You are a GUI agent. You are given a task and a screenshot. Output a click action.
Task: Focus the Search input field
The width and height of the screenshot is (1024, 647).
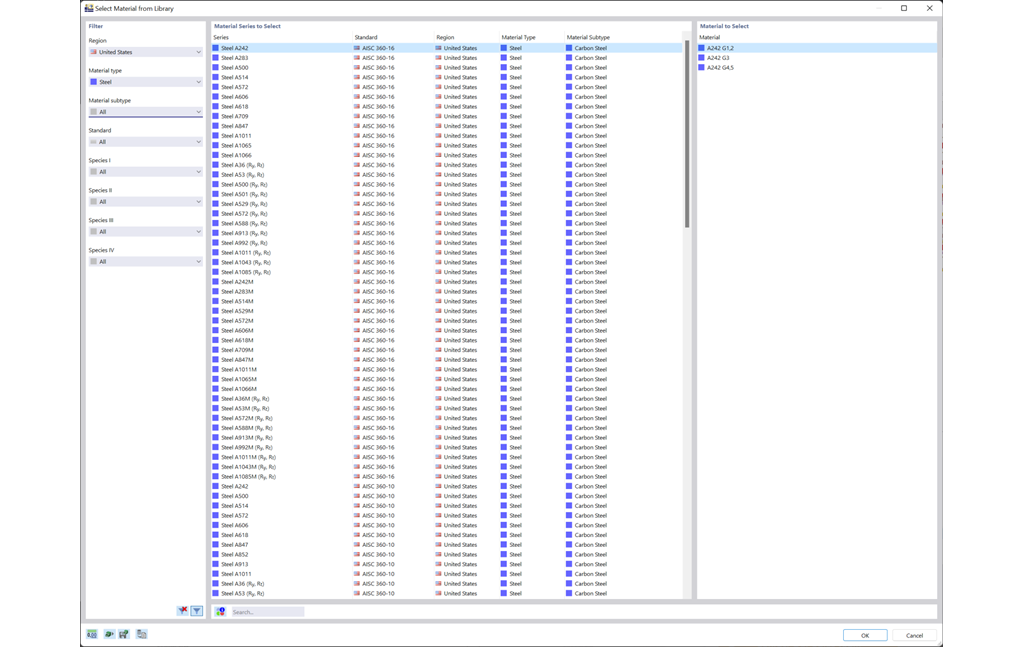pyautogui.click(x=268, y=612)
